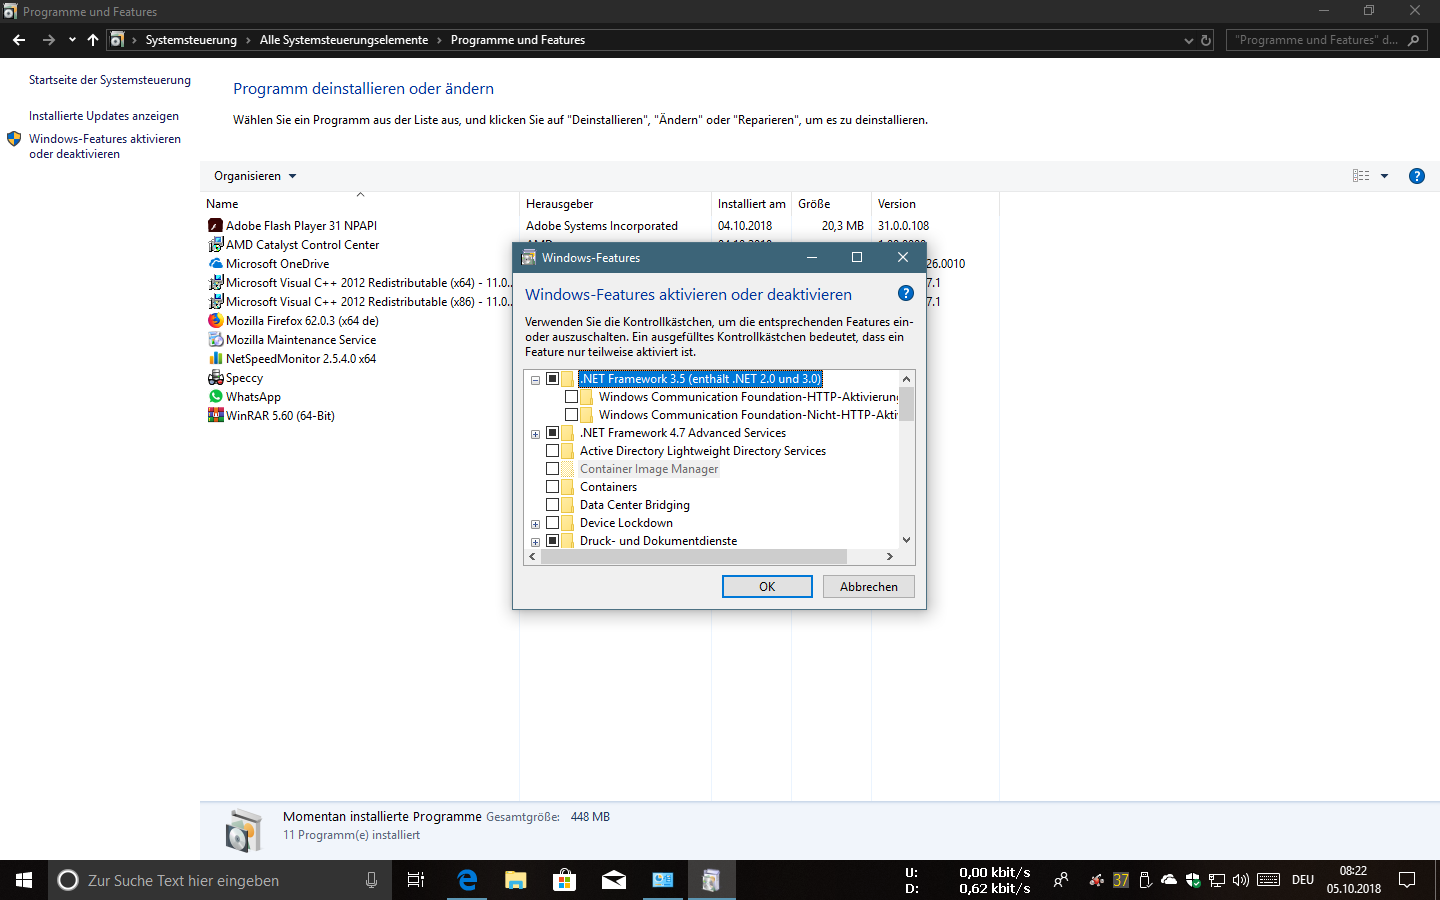Image resolution: width=1440 pixels, height=900 pixels.
Task: Launch Microsoft Store from the taskbar
Action: [565, 880]
